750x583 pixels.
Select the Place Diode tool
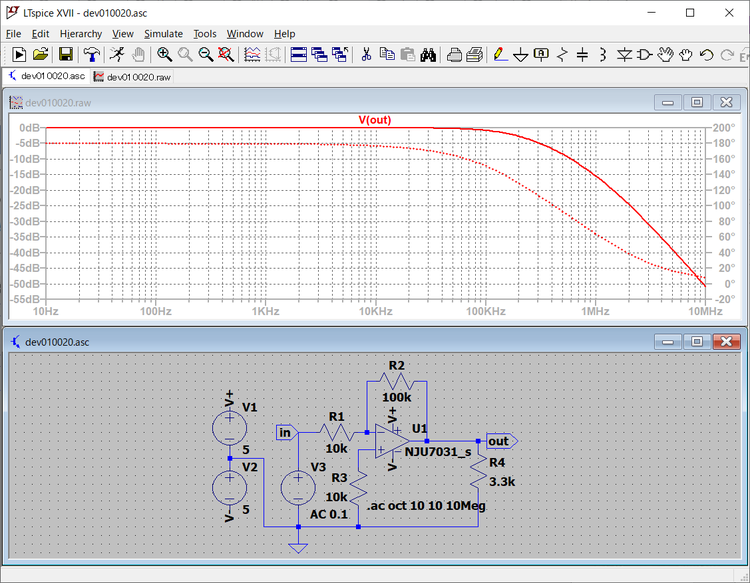pyautogui.click(x=624, y=54)
